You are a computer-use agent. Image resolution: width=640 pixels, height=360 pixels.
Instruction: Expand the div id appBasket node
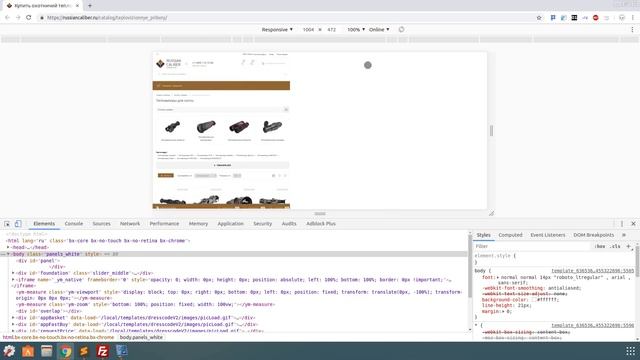point(13,318)
